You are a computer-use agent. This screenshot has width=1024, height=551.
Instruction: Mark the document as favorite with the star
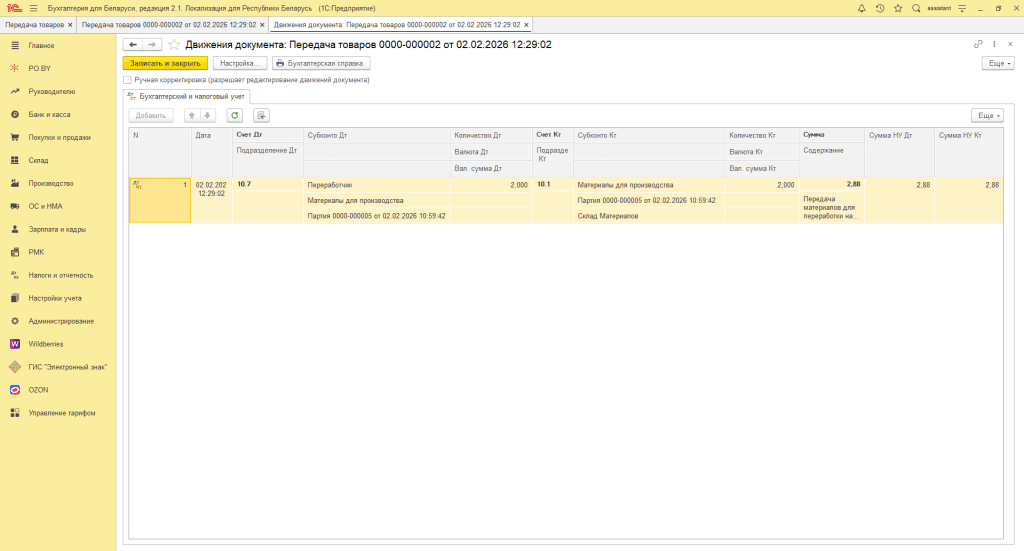pos(174,45)
